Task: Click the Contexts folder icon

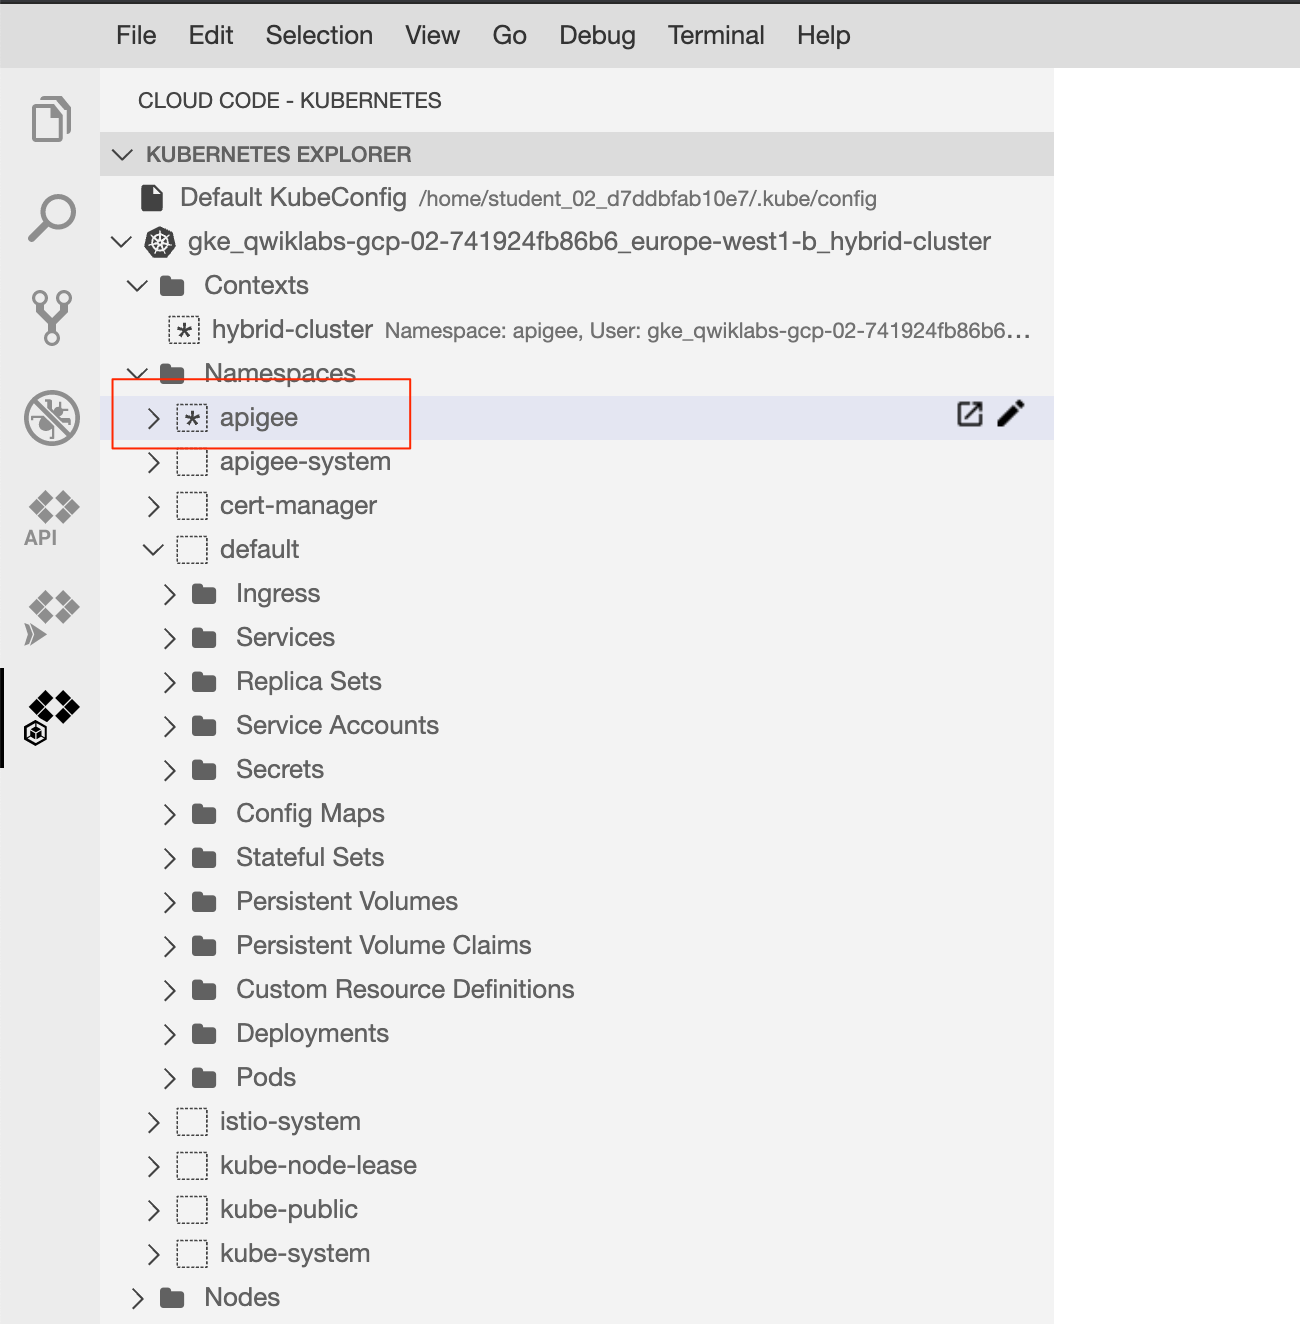Action: (x=172, y=286)
